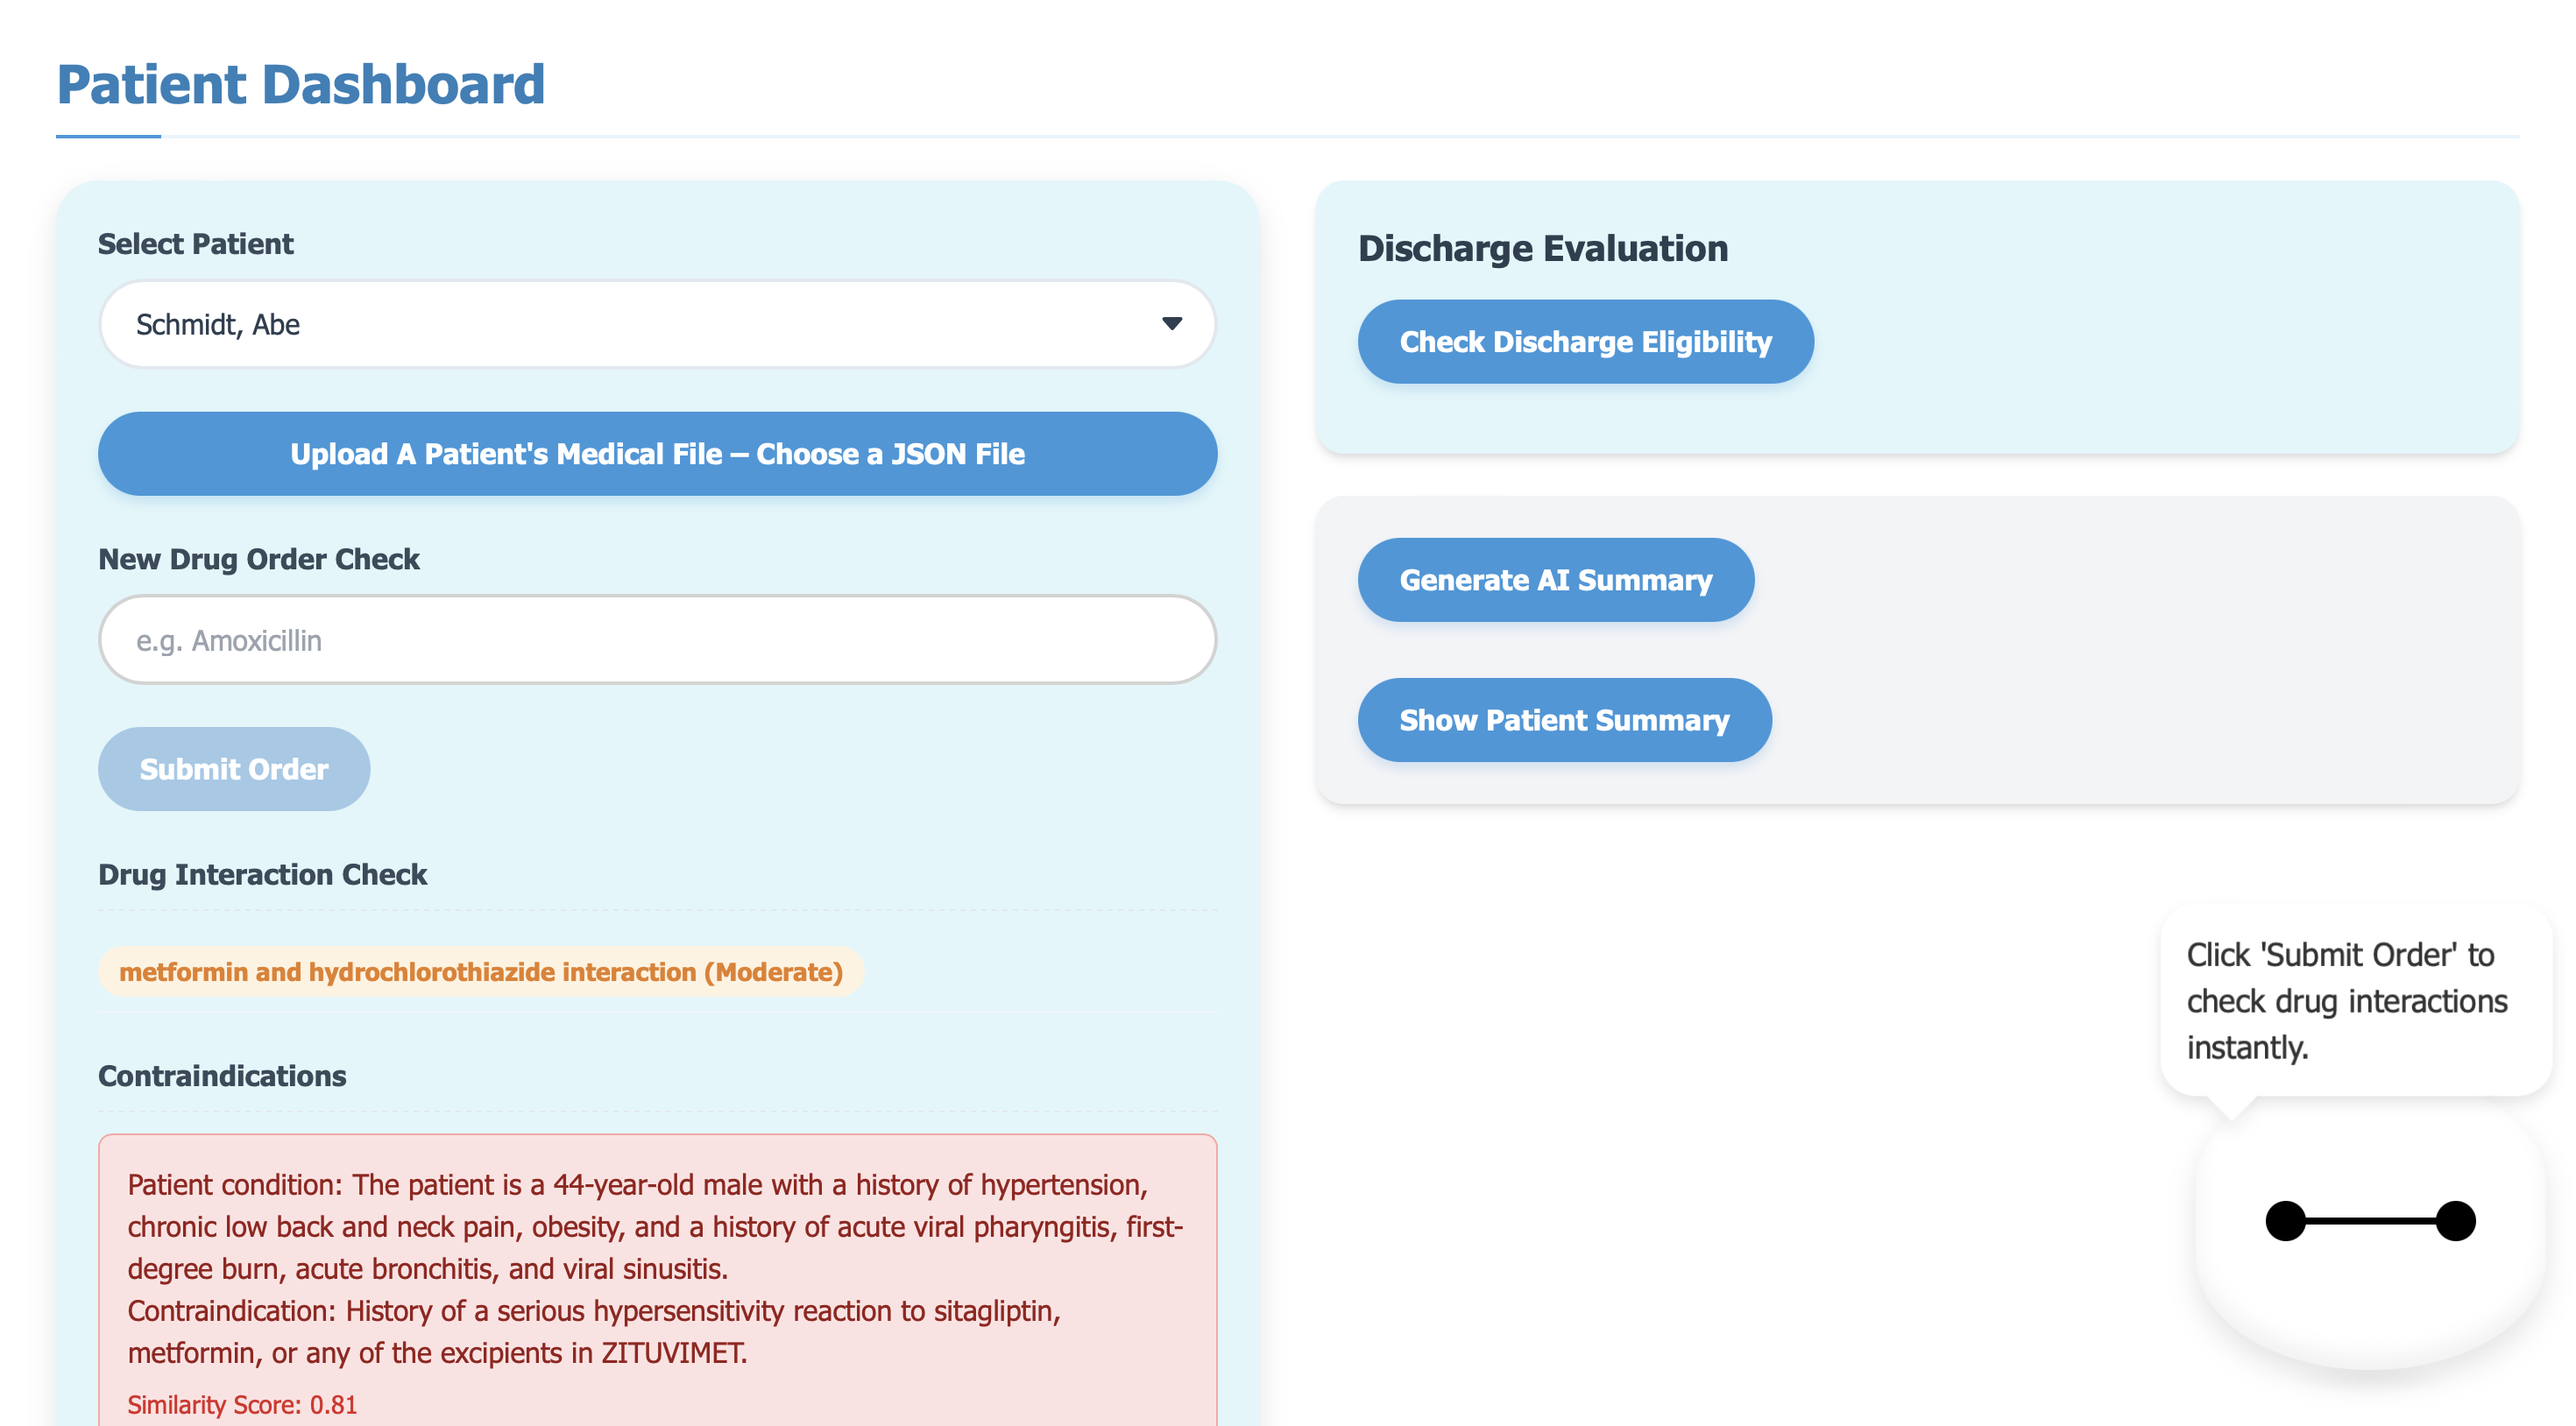Click the assistant's right eye dot
The height and width of the screenshot is (1426, 2576).
(x=2455, y=1221)
